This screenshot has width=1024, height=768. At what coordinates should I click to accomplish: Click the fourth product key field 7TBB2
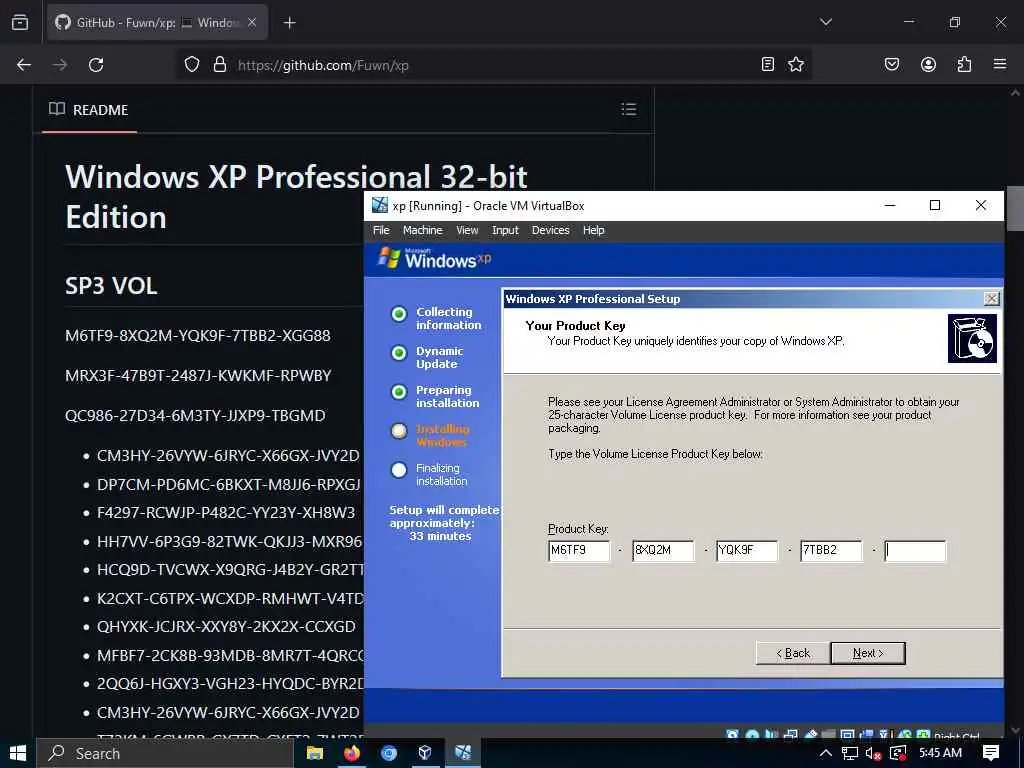(x=831, y=551)
